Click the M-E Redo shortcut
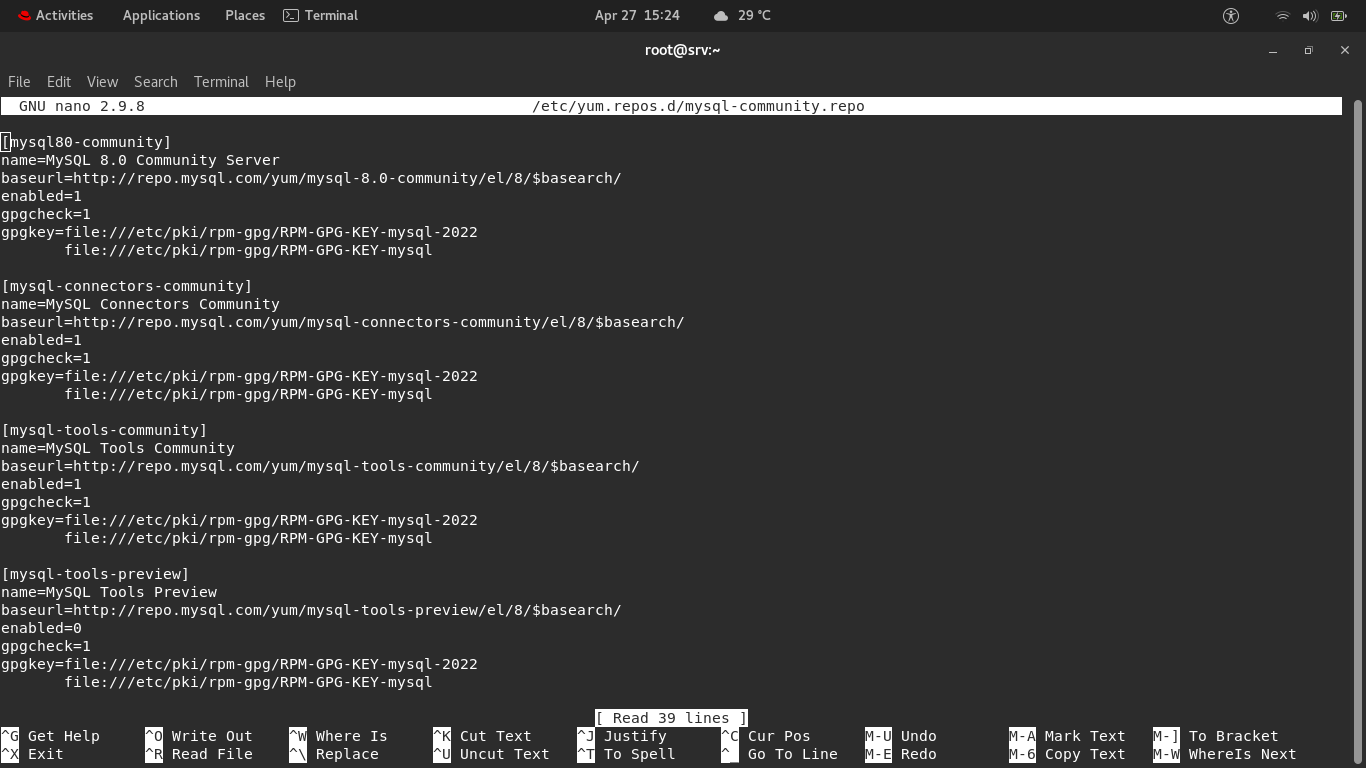 [901, 754]
